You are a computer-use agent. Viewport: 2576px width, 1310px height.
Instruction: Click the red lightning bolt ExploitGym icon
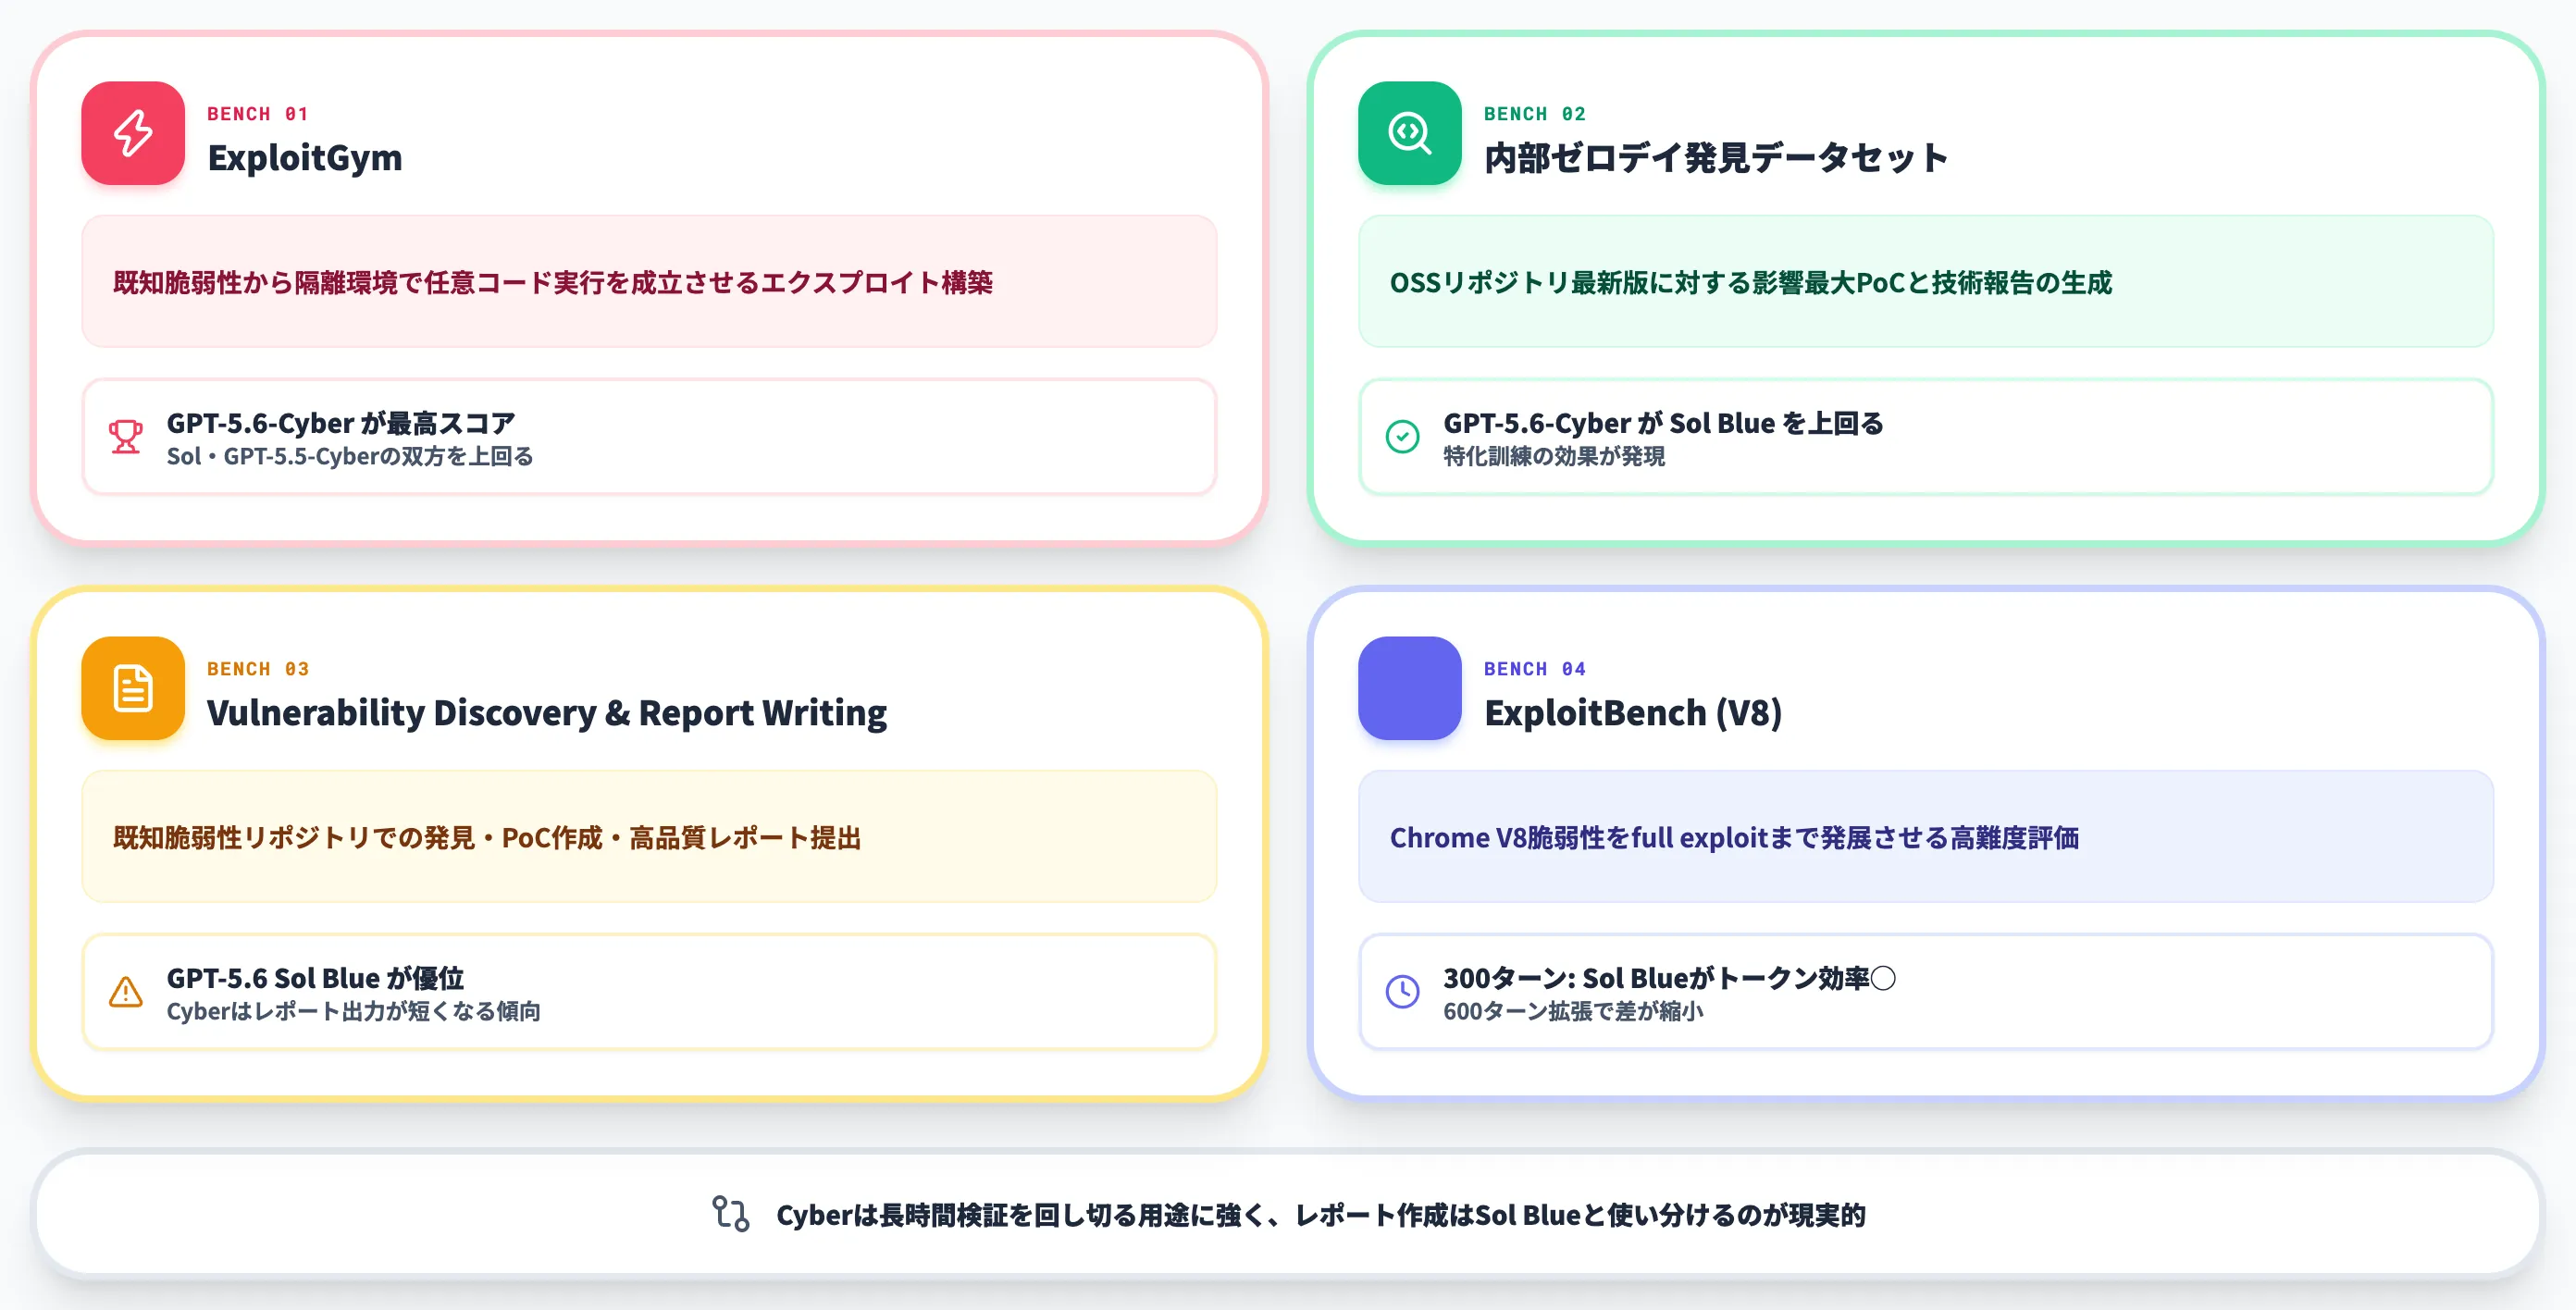[x=133, y=133]
